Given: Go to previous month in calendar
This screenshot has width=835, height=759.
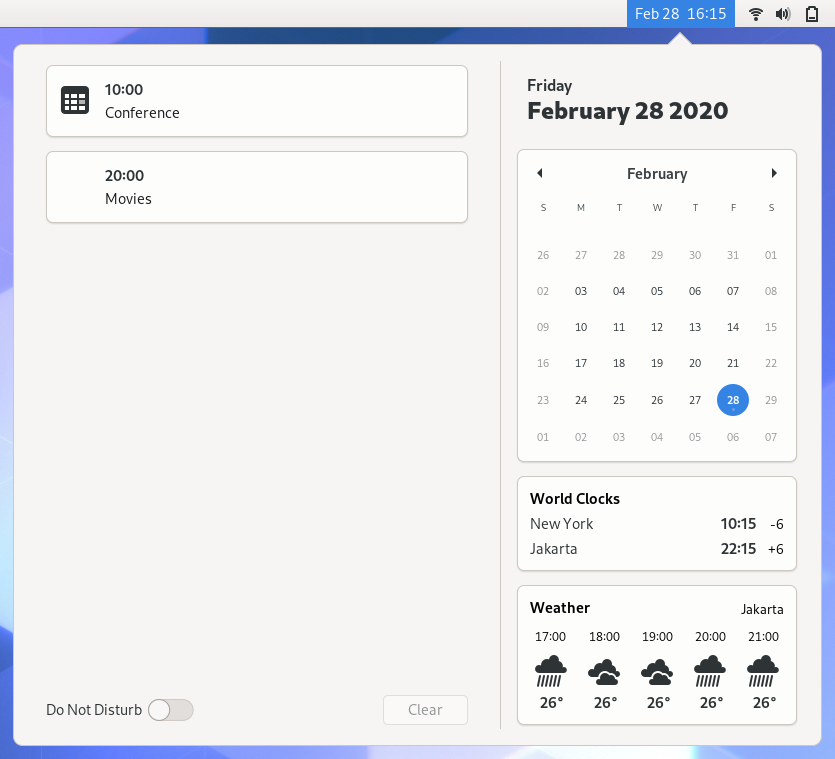Looking at the screenshot, I should pos(540,173).
